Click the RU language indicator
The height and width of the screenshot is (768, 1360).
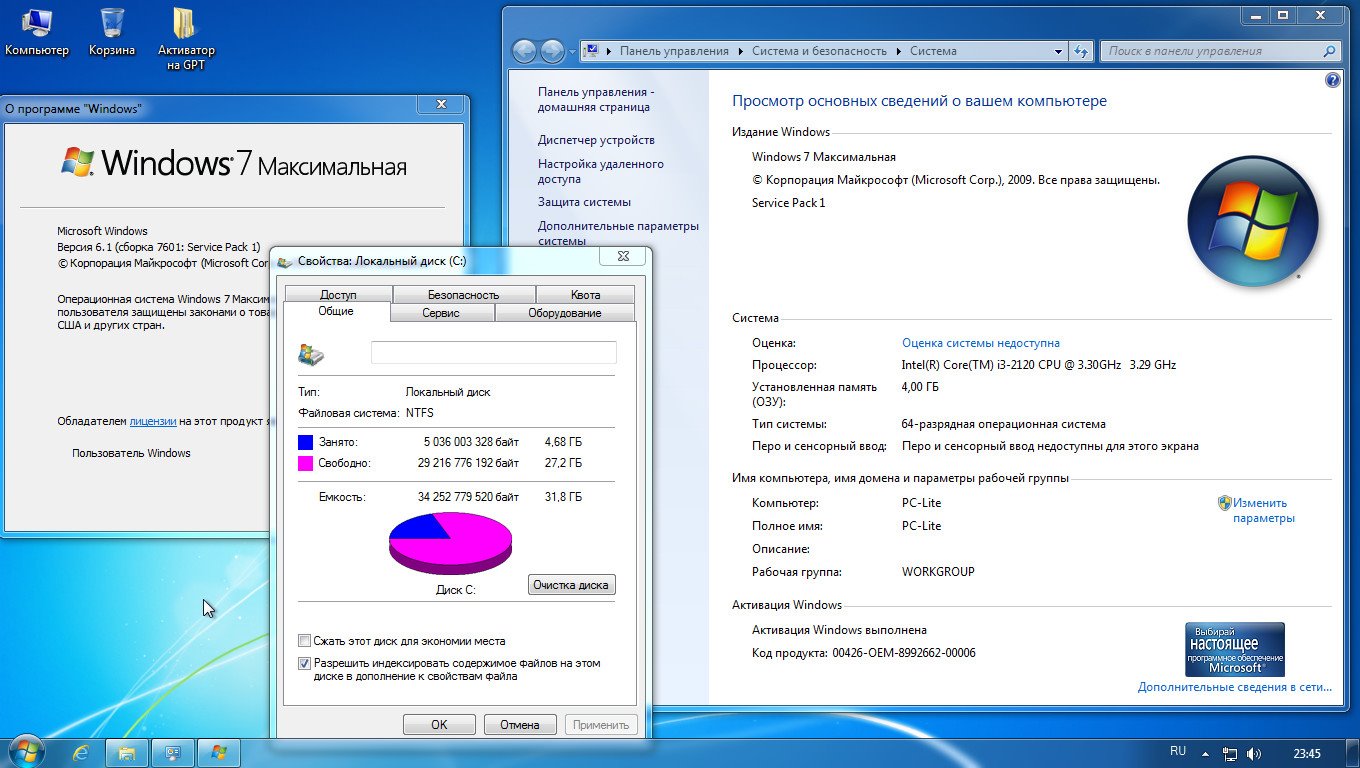coord(1178,751)
